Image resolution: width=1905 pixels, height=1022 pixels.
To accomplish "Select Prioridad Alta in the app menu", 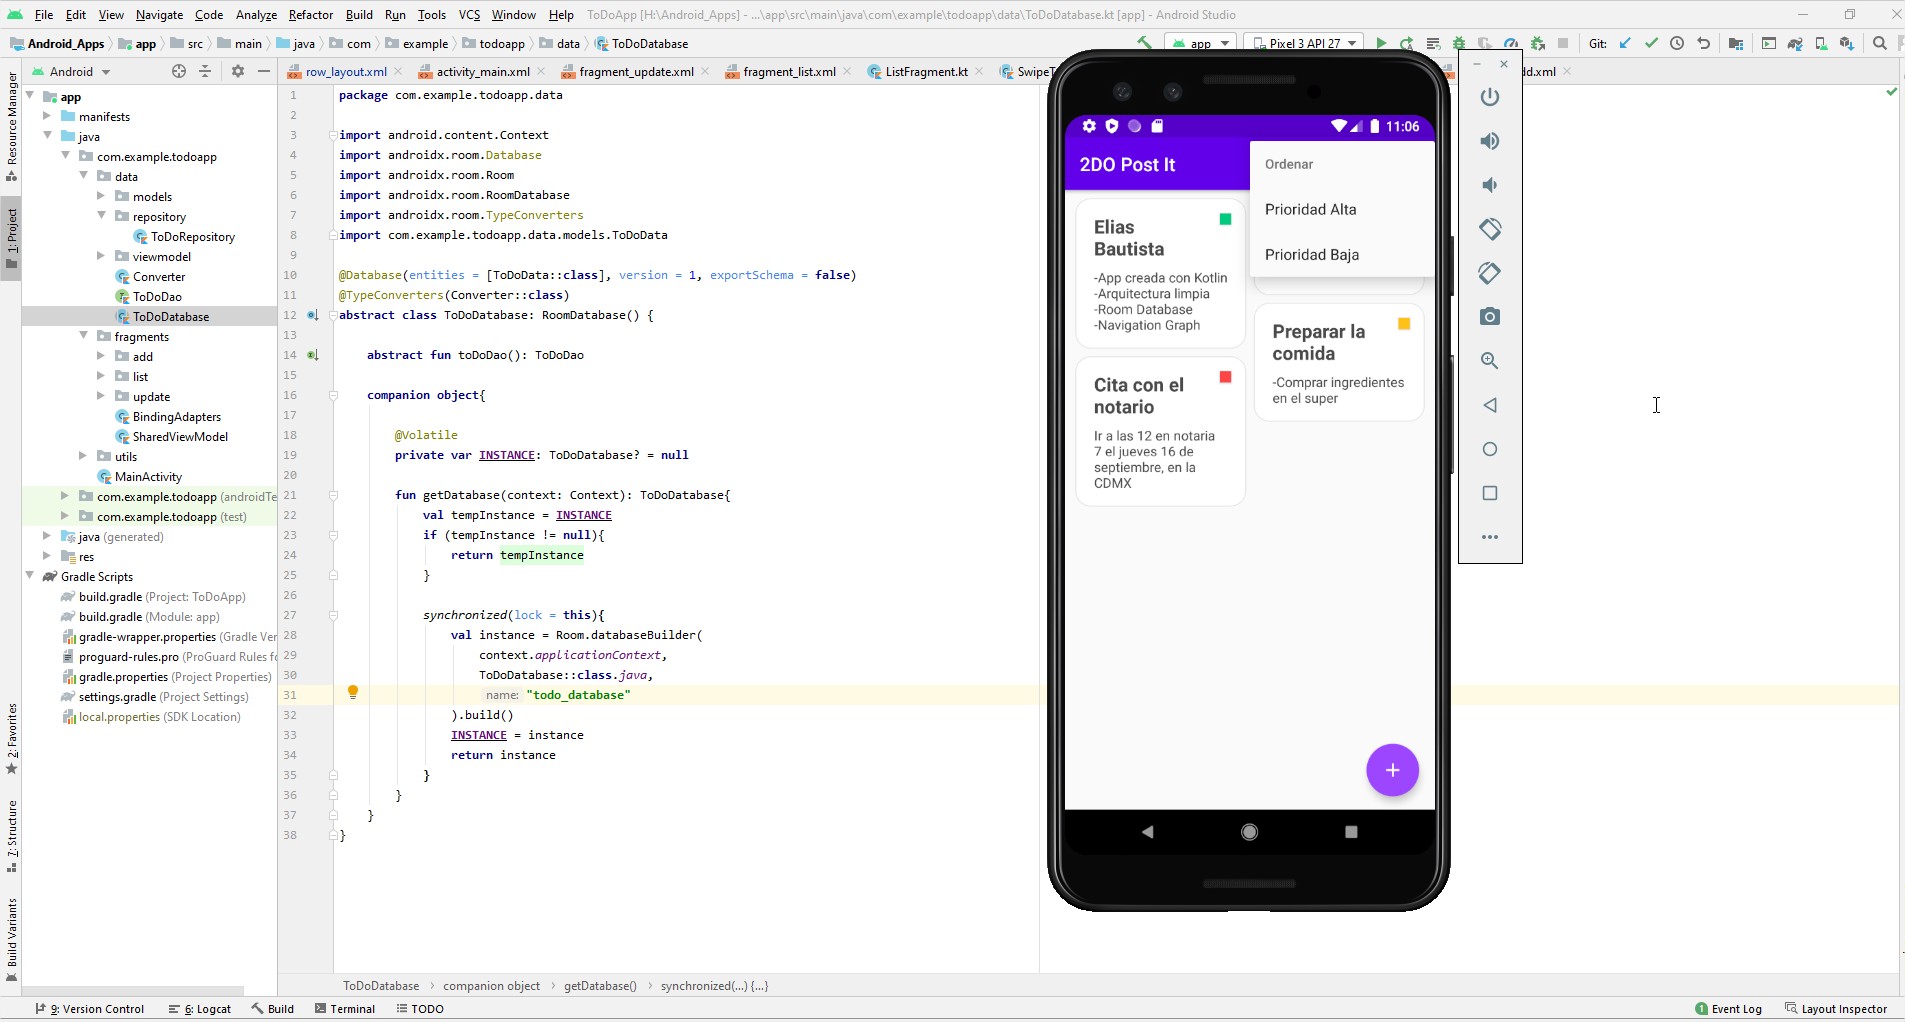I will tap(1310, 209).
